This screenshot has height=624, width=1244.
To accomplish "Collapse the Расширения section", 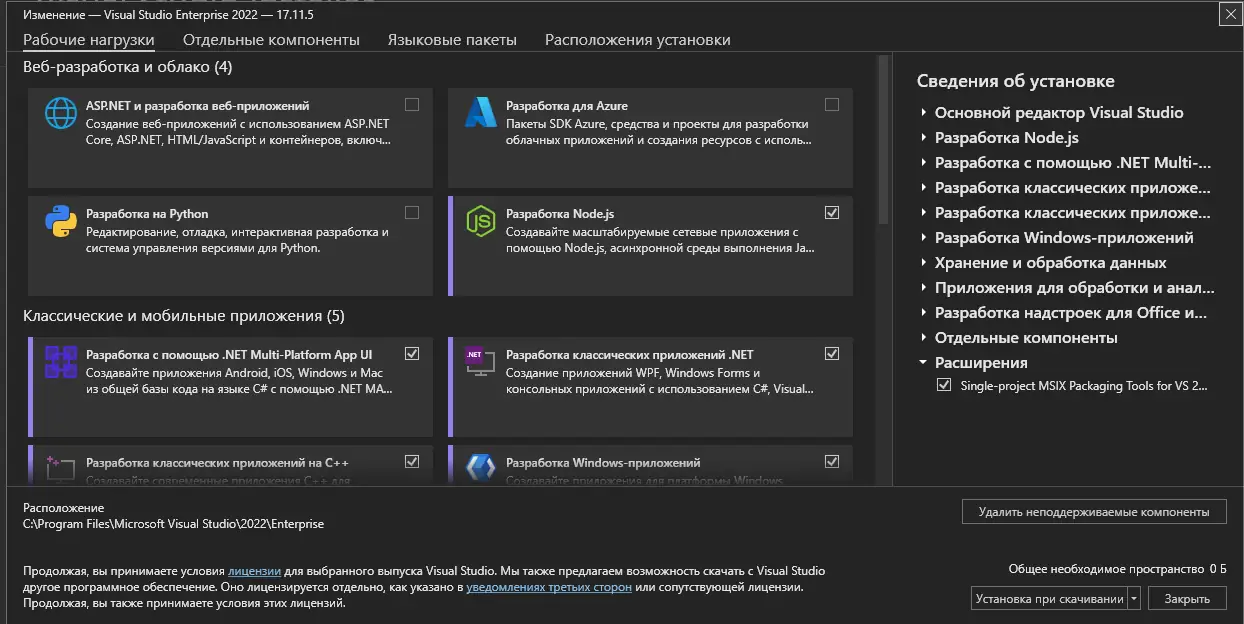I will (x=924, y=363).
